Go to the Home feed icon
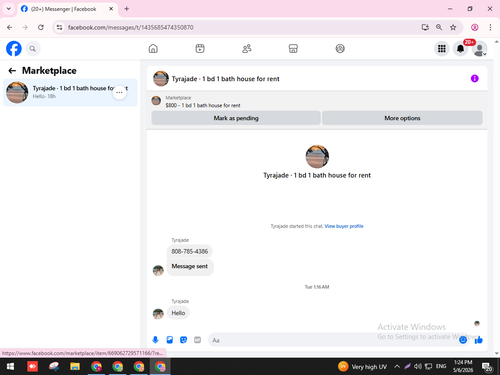The width and height of the screenshot is (500, 375). [153, 49]
